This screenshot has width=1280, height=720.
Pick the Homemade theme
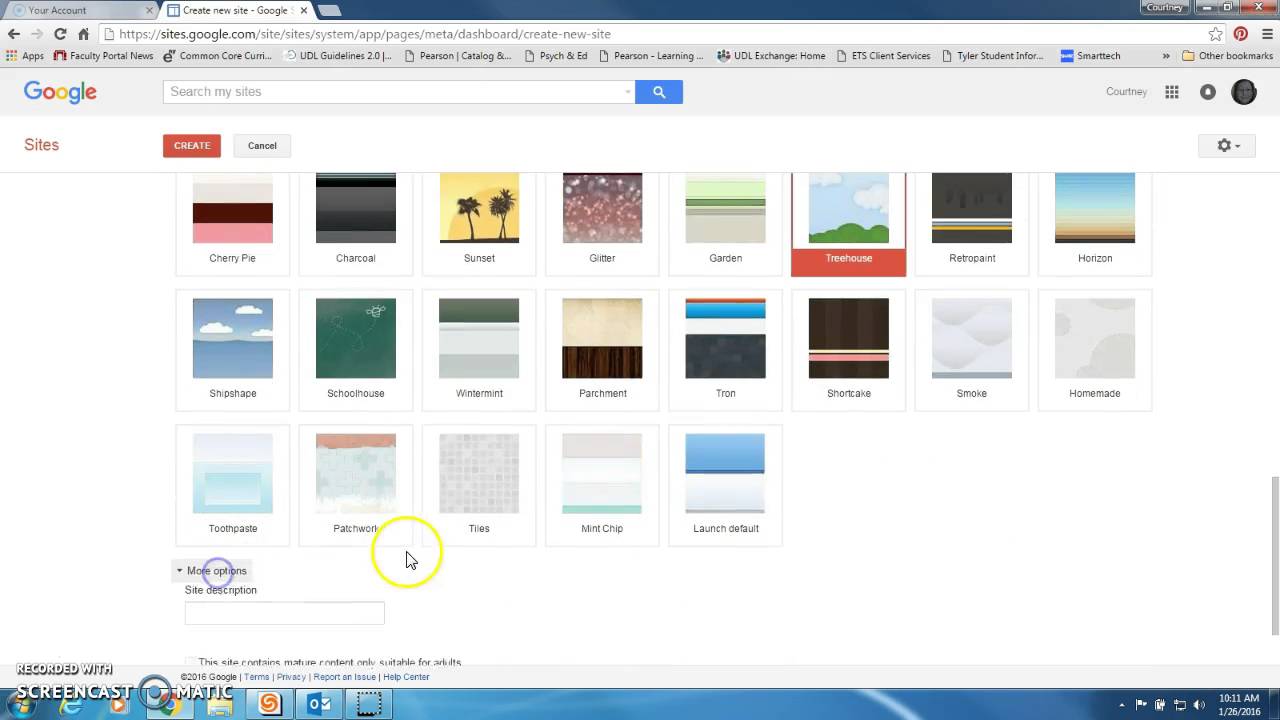pos(1095,350)
